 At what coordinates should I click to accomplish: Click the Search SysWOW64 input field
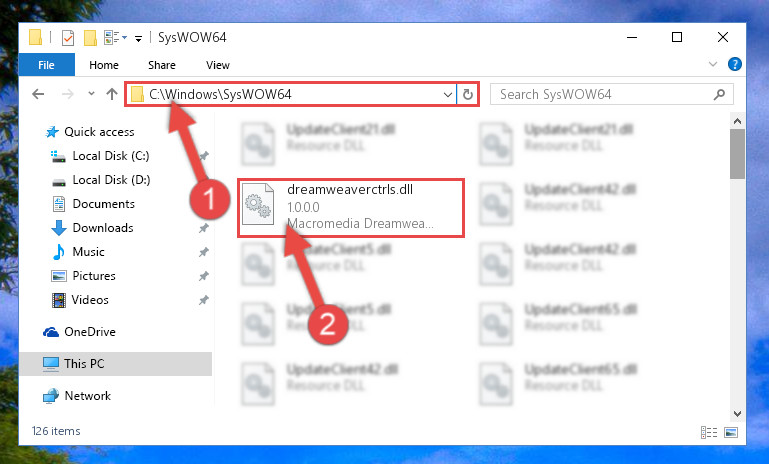602,94
